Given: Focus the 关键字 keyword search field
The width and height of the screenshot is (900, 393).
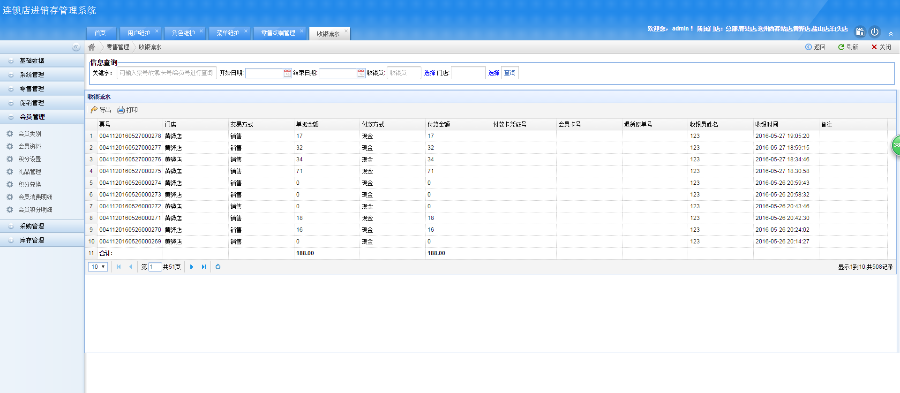Looking at the screenshot, I should click(166, 73).
